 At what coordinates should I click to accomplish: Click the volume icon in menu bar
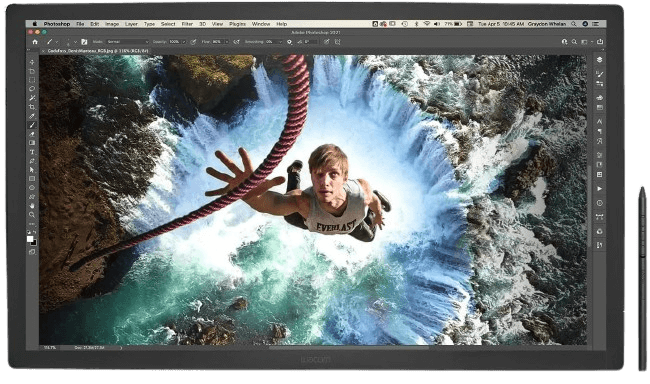[x=437, y=24]
